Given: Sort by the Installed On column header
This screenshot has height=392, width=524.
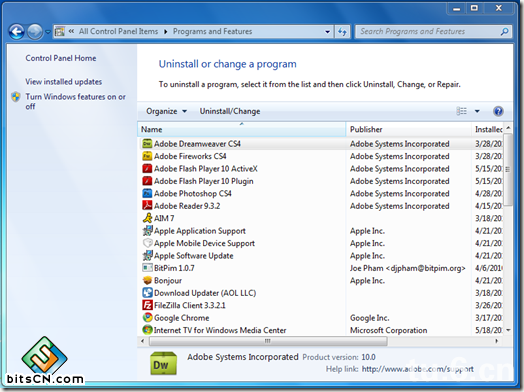Looking at the screenshot, I should click(487, 129).
